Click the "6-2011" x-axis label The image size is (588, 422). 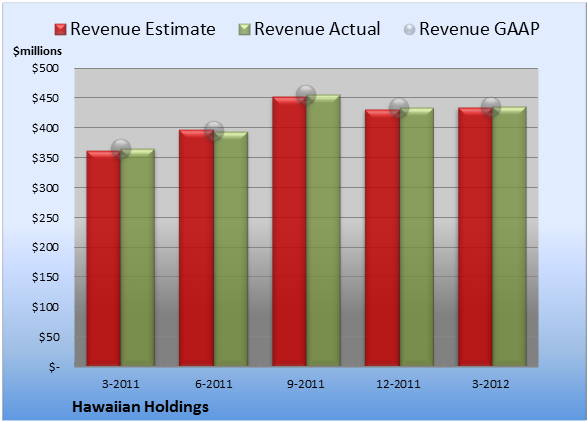(214, 384)
